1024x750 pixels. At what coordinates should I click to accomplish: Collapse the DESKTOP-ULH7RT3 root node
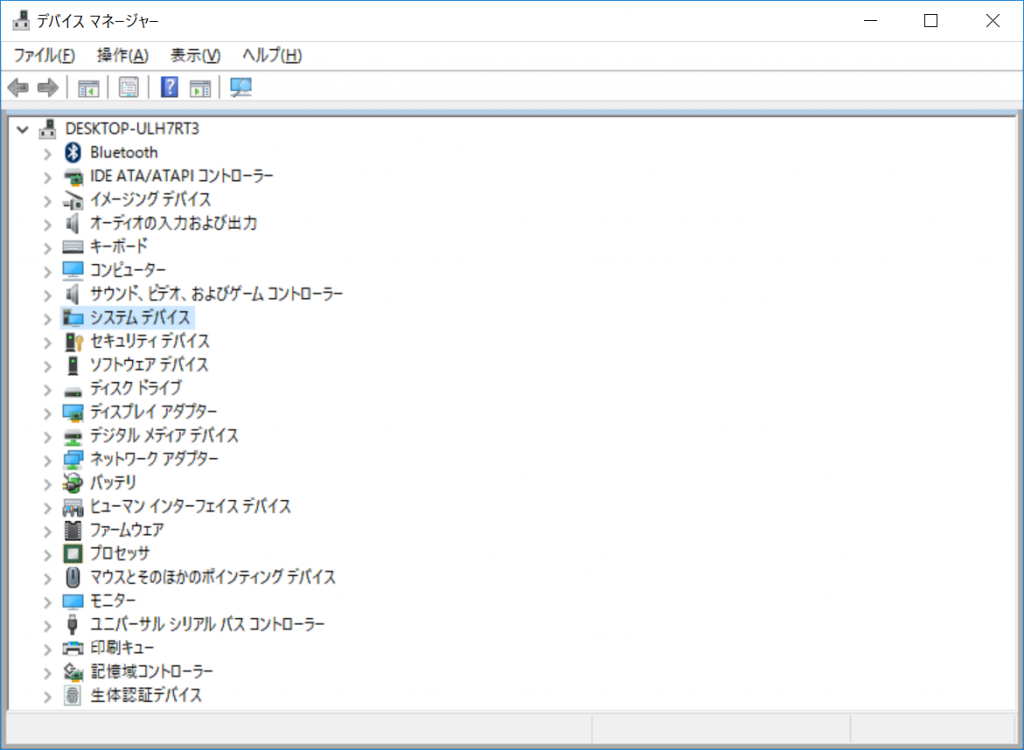coord(23,129)
